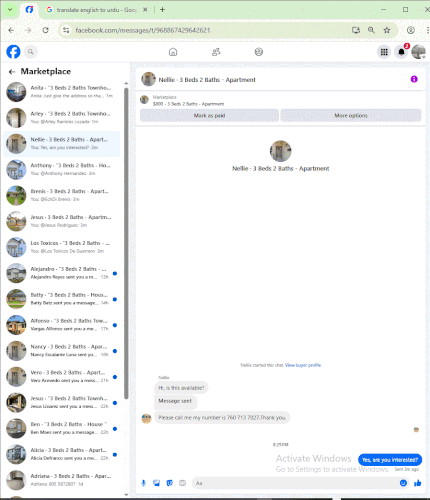Click the browser back button
This screenshot has width=430, height=500.
coord(11,30)
